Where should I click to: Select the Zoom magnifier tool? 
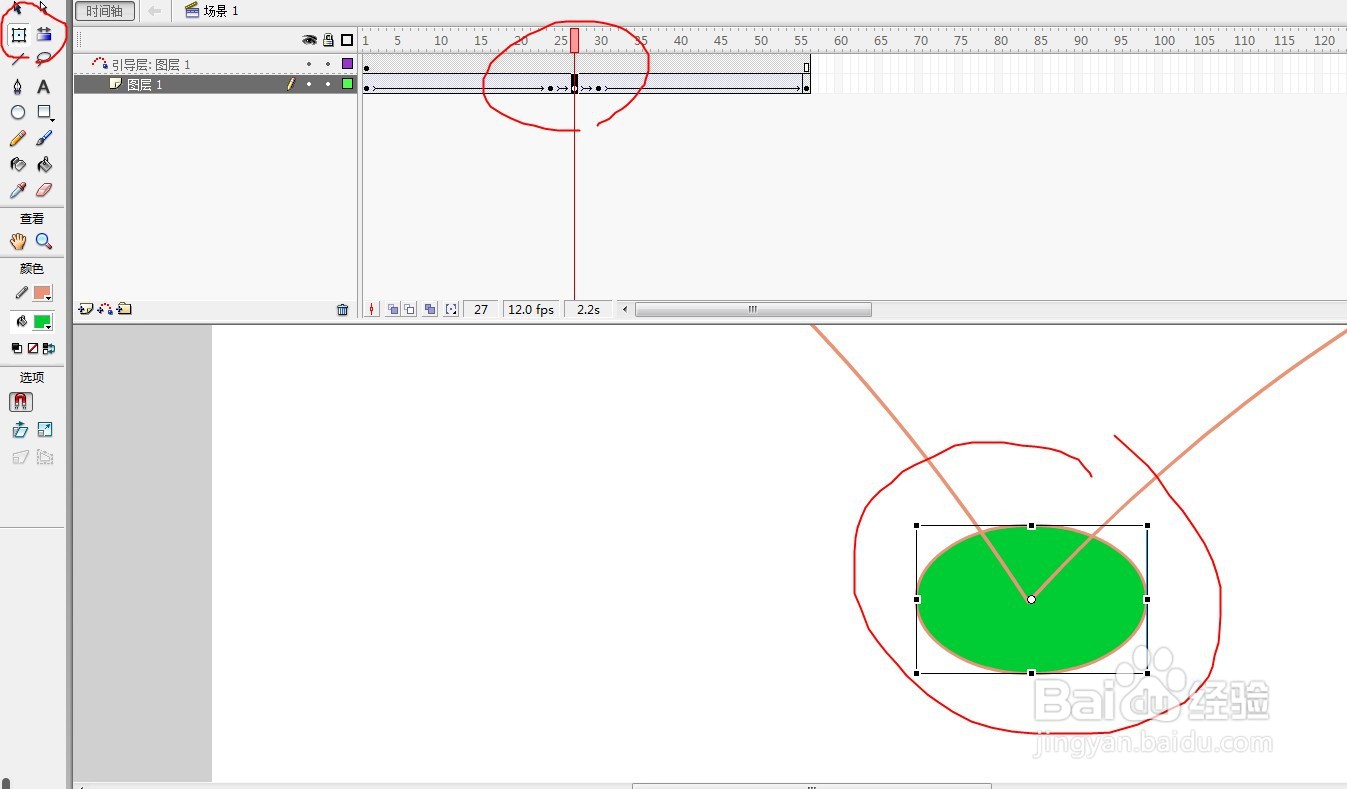click(44, 241)
